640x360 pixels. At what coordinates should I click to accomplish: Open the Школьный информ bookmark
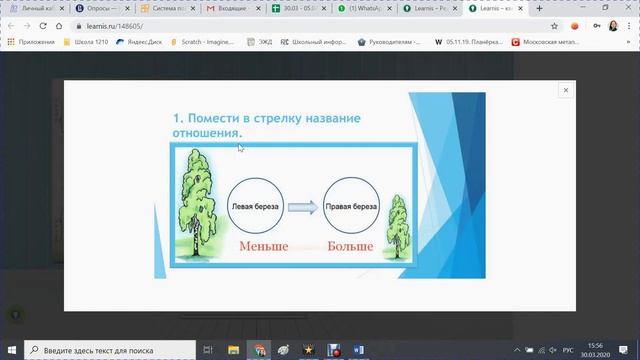point(313,42)
